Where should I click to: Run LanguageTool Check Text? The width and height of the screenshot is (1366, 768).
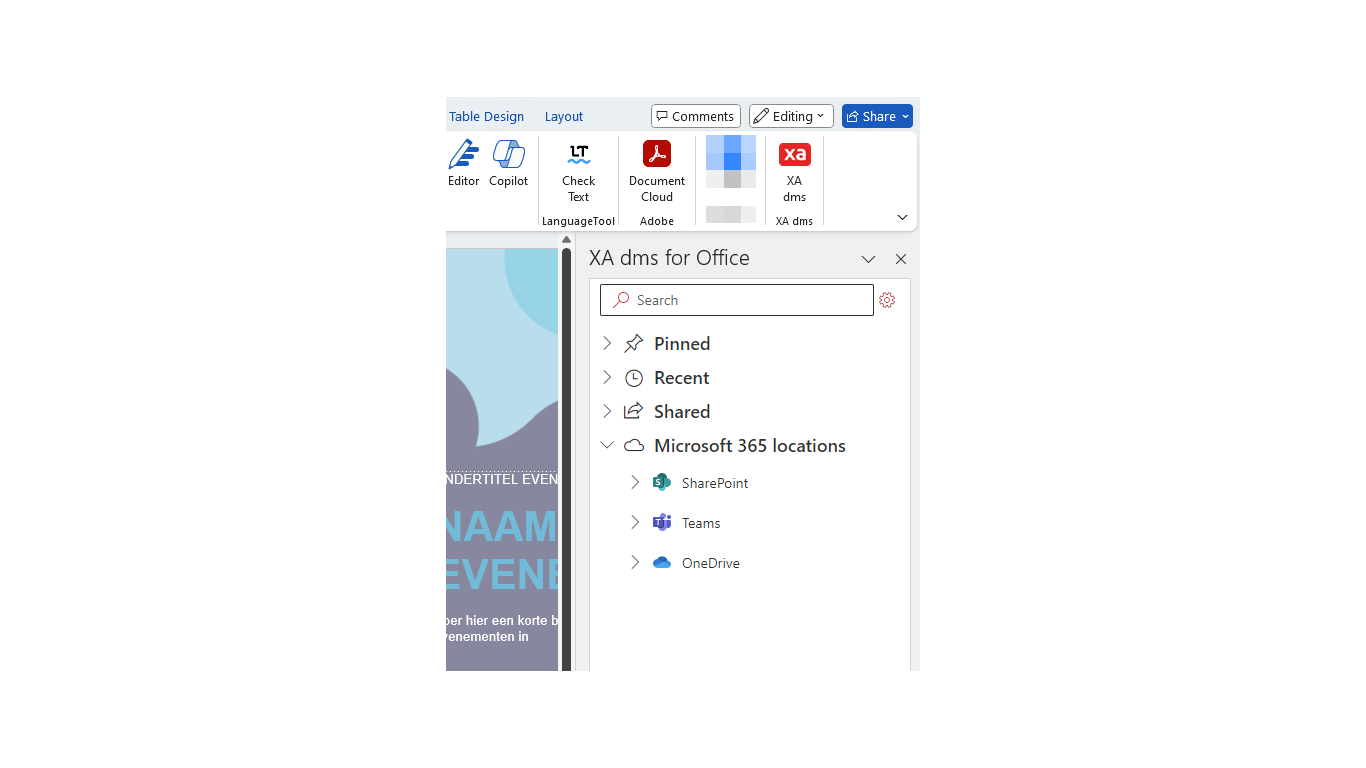point(578,172)
